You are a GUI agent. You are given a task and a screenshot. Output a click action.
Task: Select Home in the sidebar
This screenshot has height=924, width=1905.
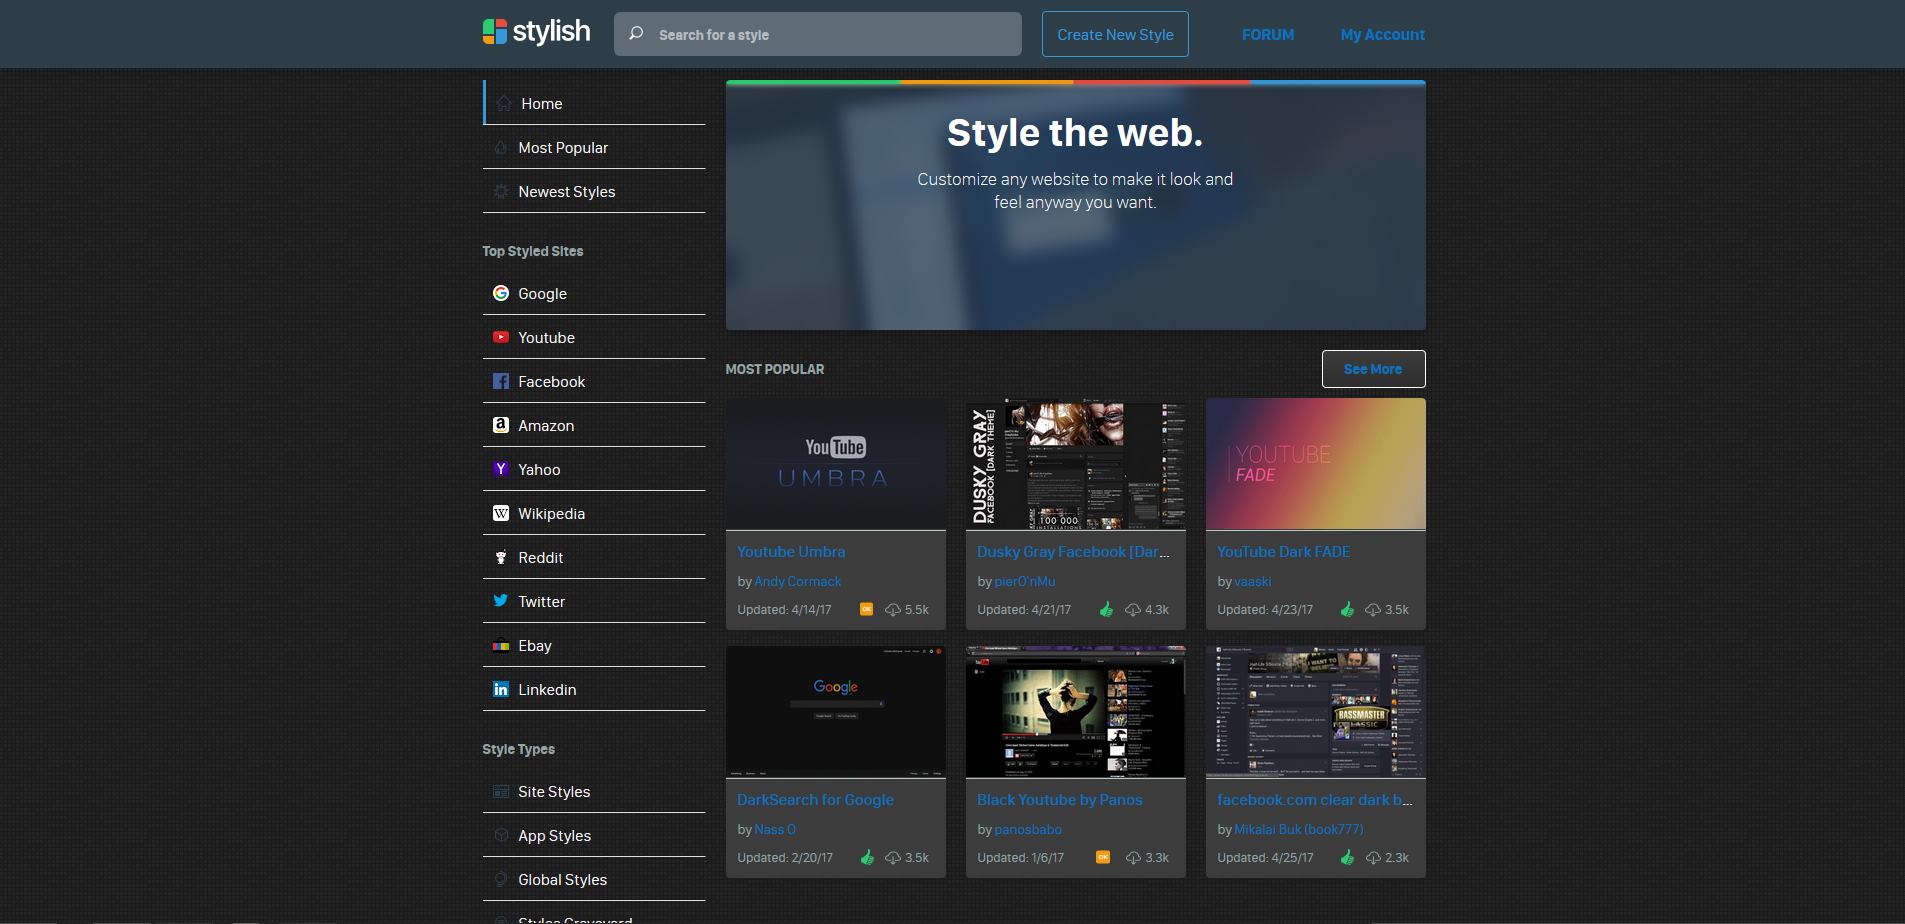[x=594, y=103]
